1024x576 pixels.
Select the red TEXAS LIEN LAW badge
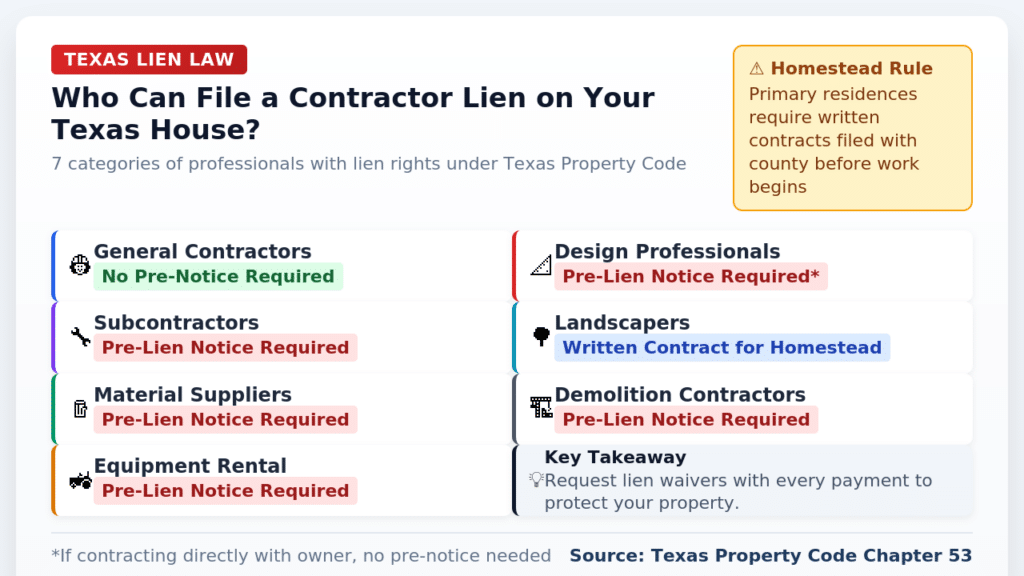pyautogui.click(x=149, y=60)
